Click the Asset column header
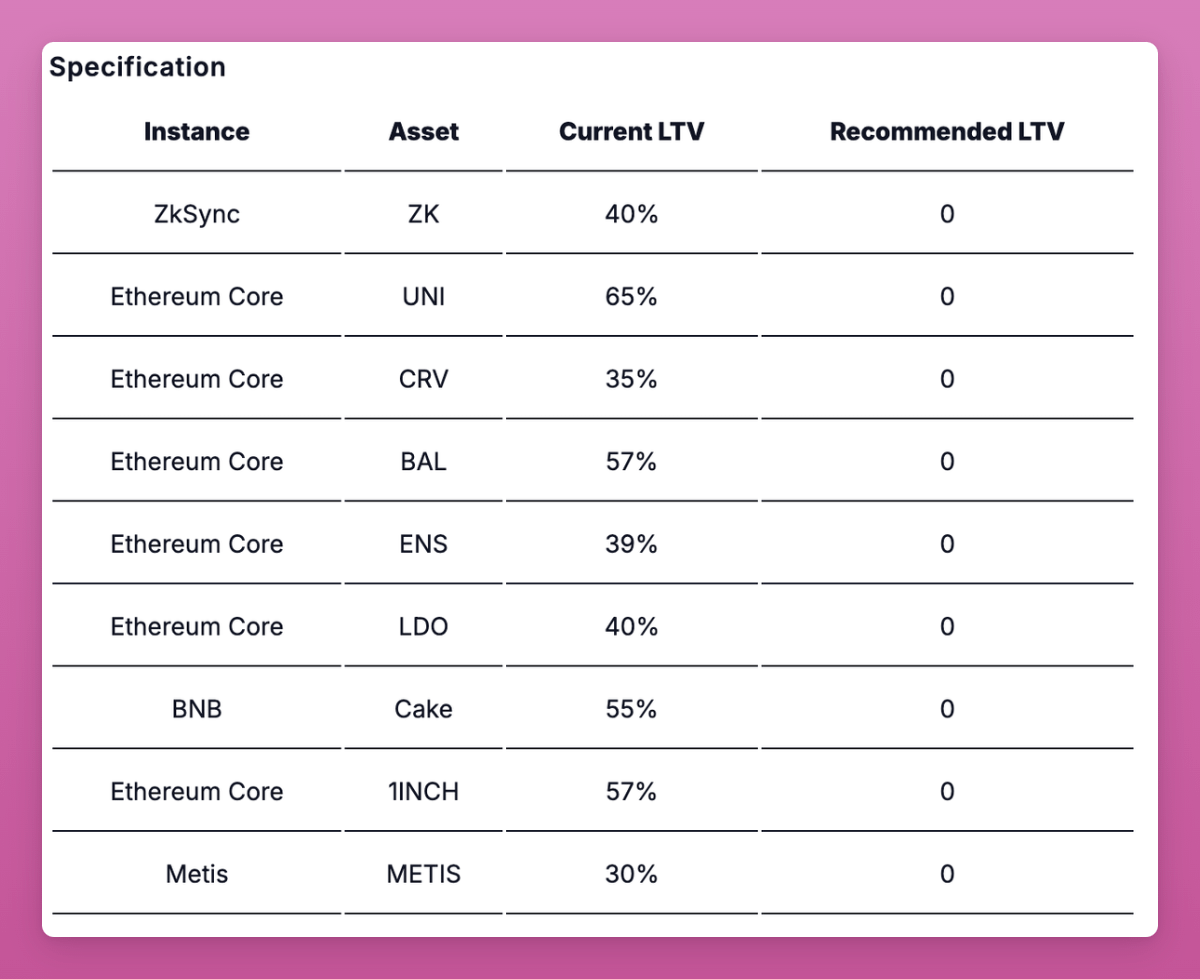Screen dimensions: 1200x979 click(424, 132)
